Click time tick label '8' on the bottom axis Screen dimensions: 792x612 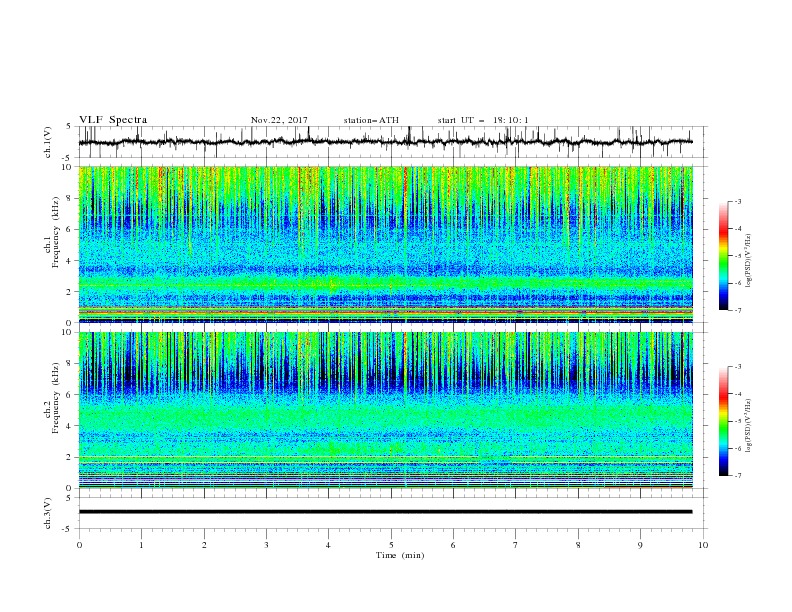[578, 545]
